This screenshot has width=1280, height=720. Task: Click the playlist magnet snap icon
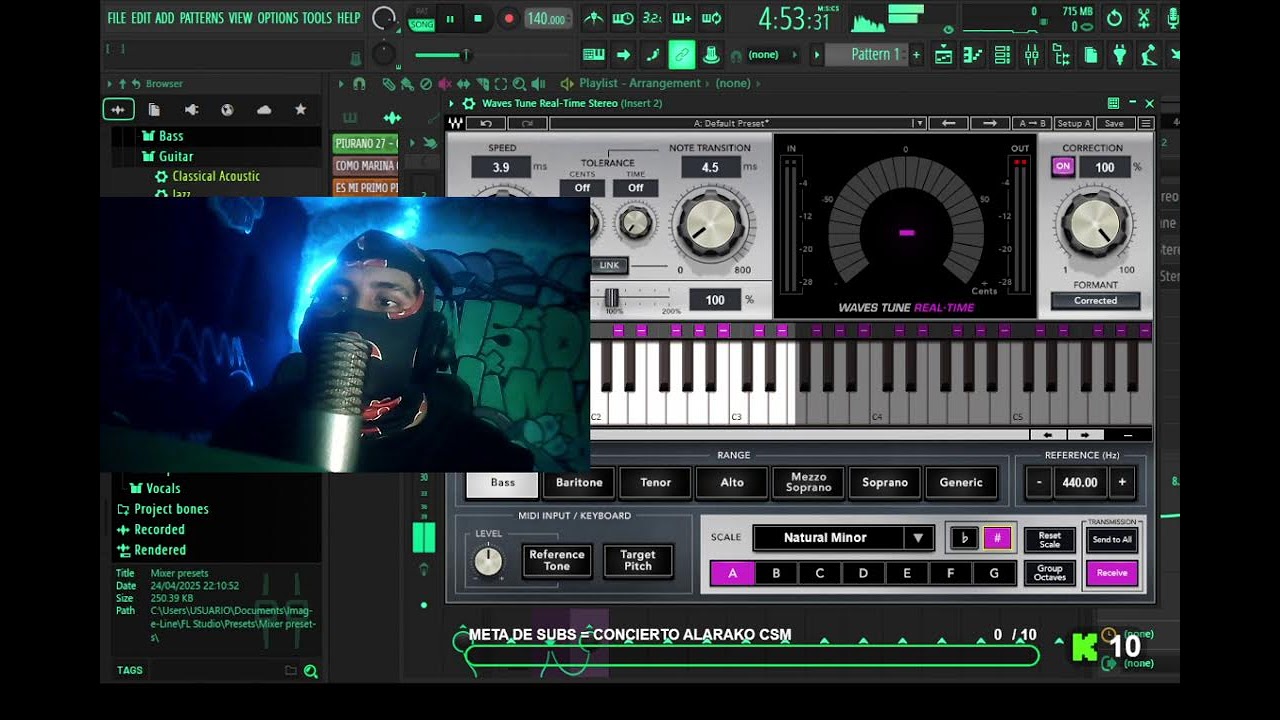(359, 84)
